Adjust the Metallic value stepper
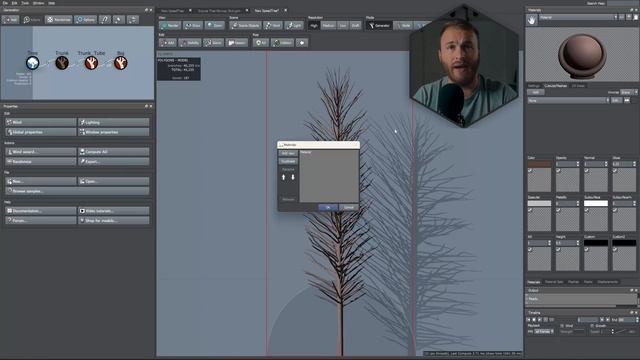The image size is (640, 360). pyautogui.click(x=578, y=203)
